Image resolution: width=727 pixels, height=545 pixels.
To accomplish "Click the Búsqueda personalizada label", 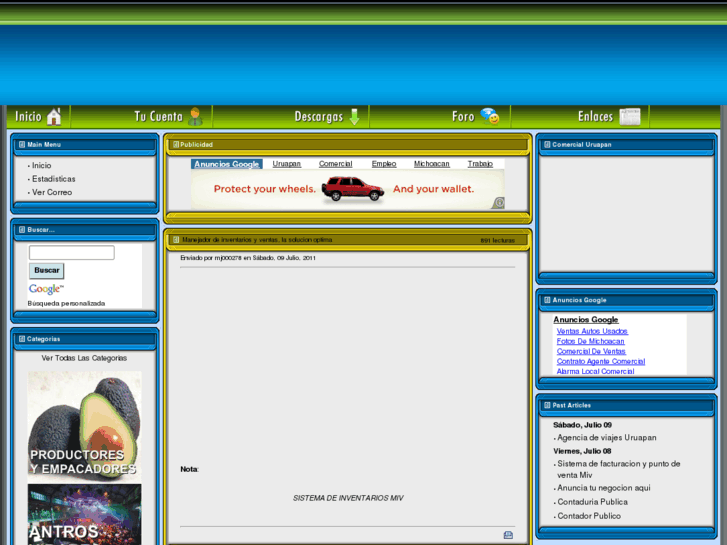I will pos(66,303).
